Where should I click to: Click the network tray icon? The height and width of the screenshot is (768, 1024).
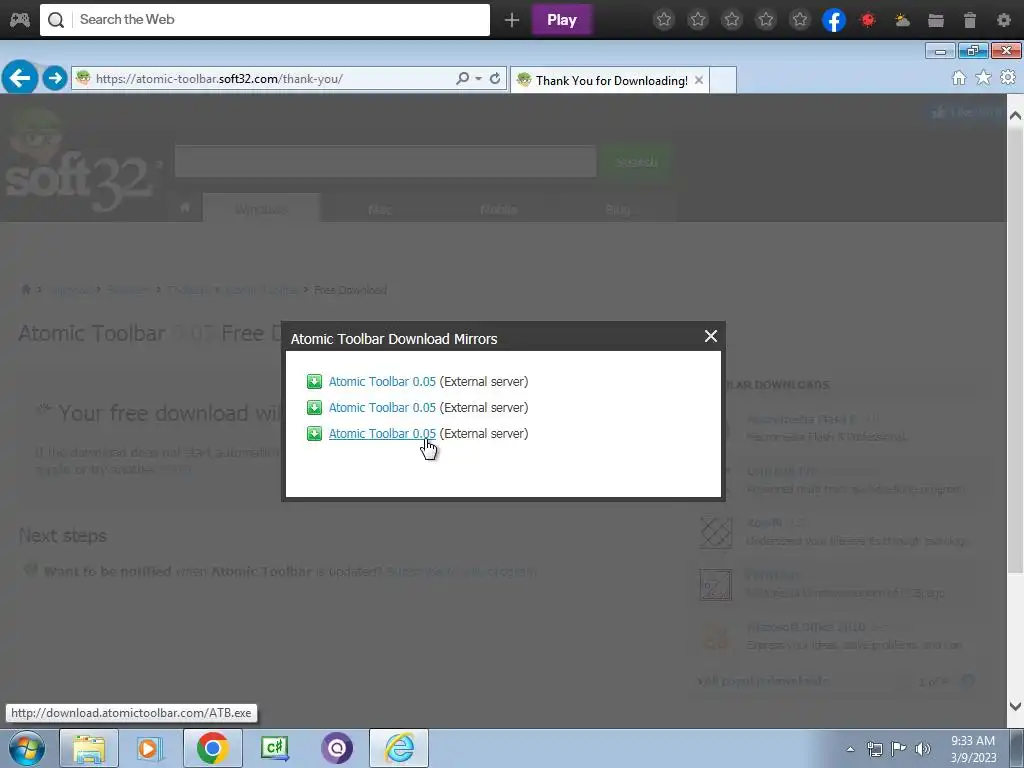[874, 749]
